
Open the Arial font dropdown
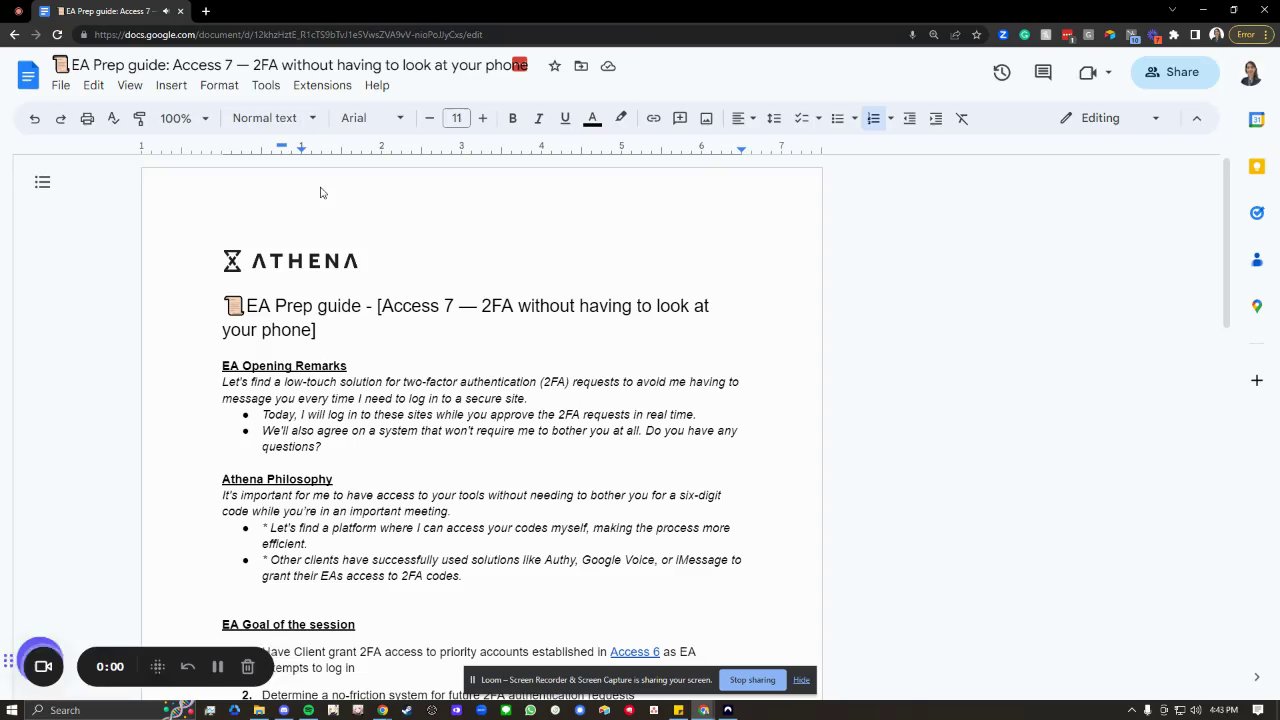coord(373,118)
